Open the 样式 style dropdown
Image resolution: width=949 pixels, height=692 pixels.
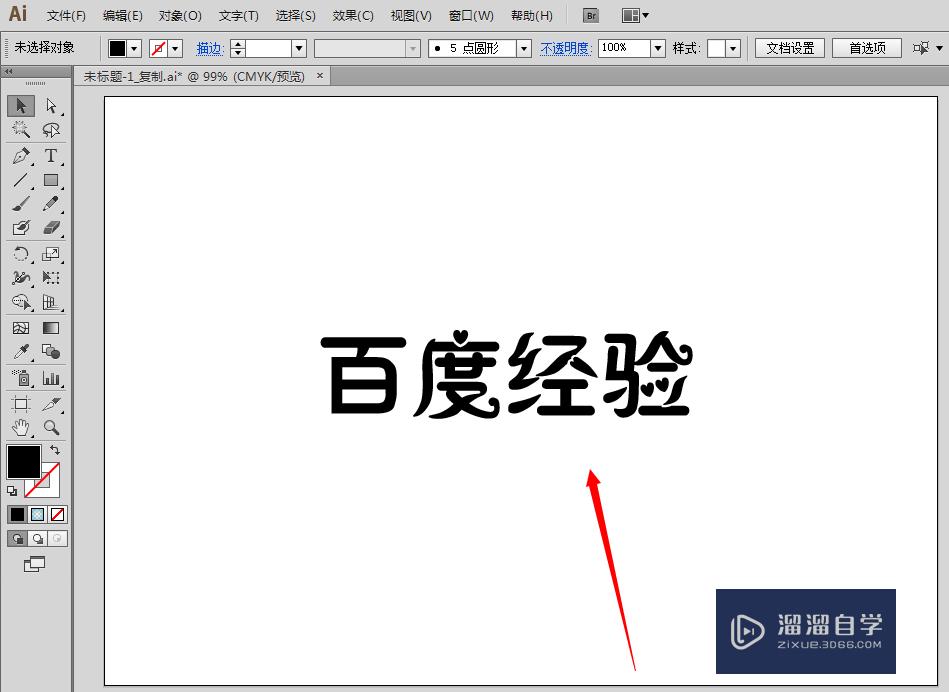coord(733,48)
